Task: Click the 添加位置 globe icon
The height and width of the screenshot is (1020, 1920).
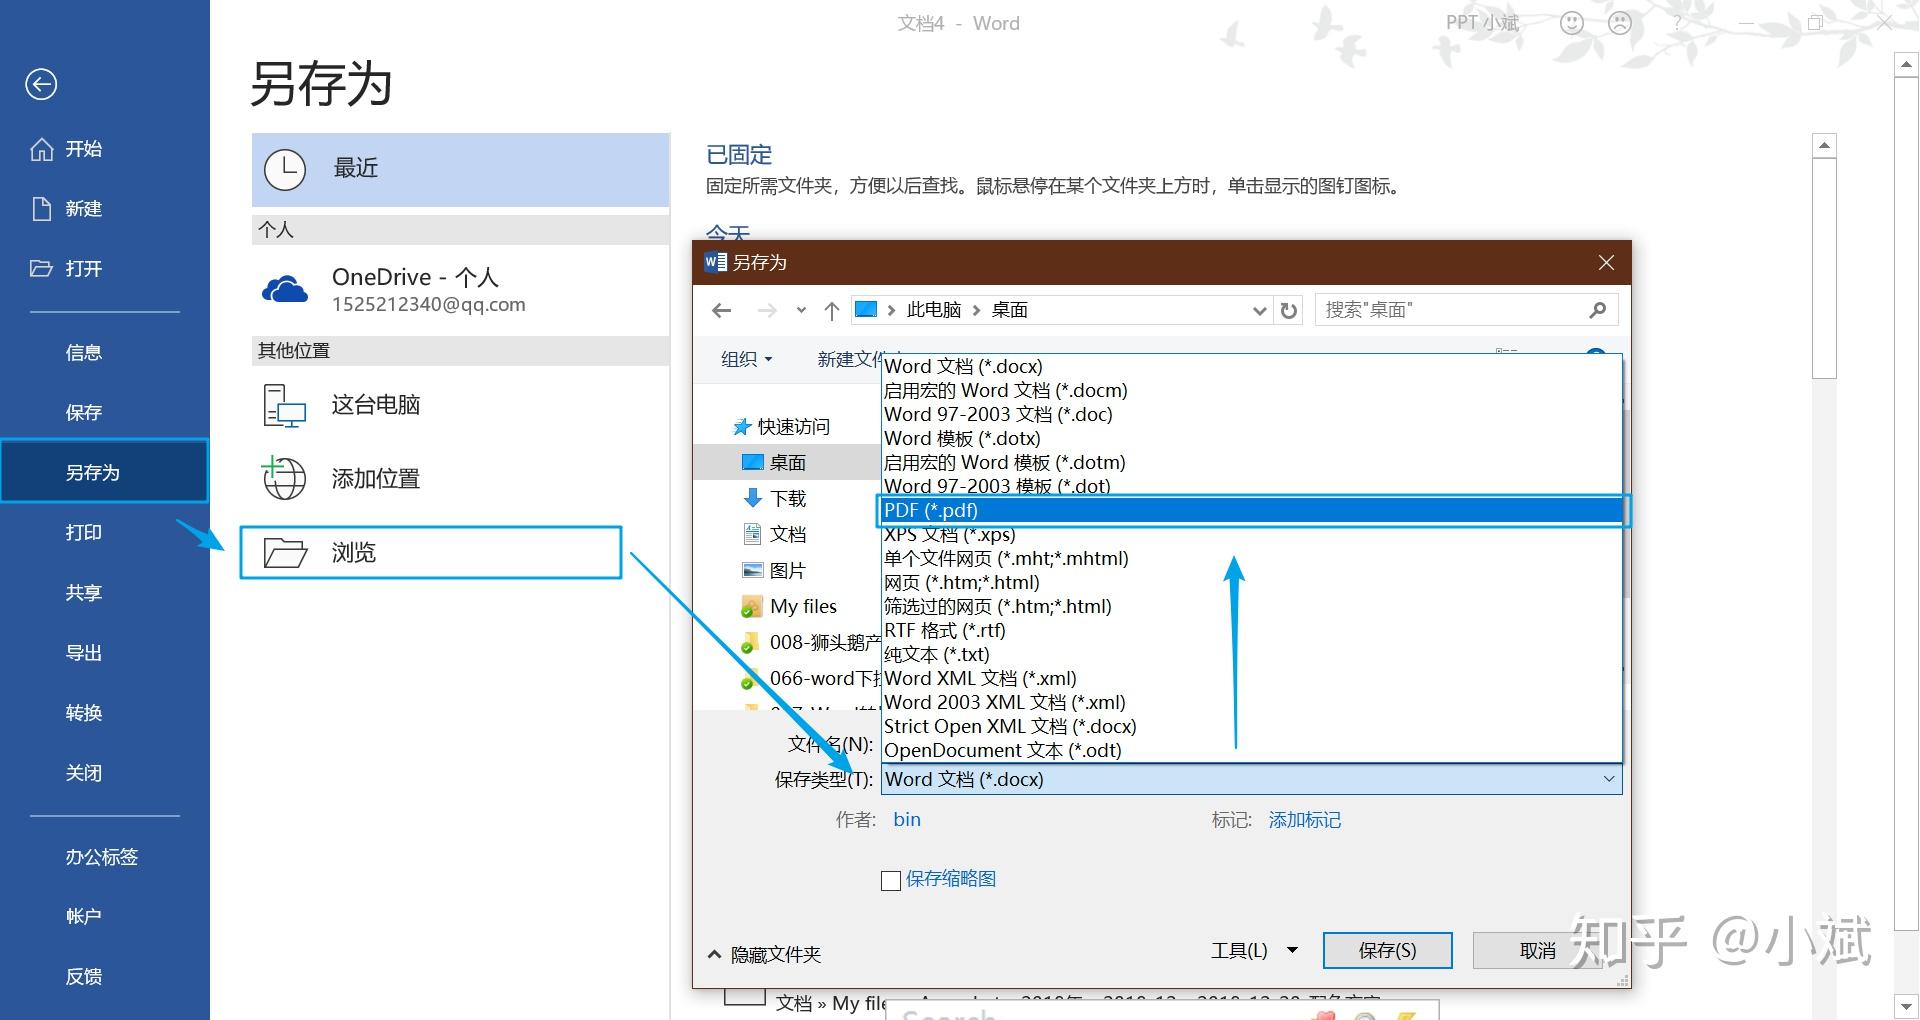Action: click(x=284, y=478)
